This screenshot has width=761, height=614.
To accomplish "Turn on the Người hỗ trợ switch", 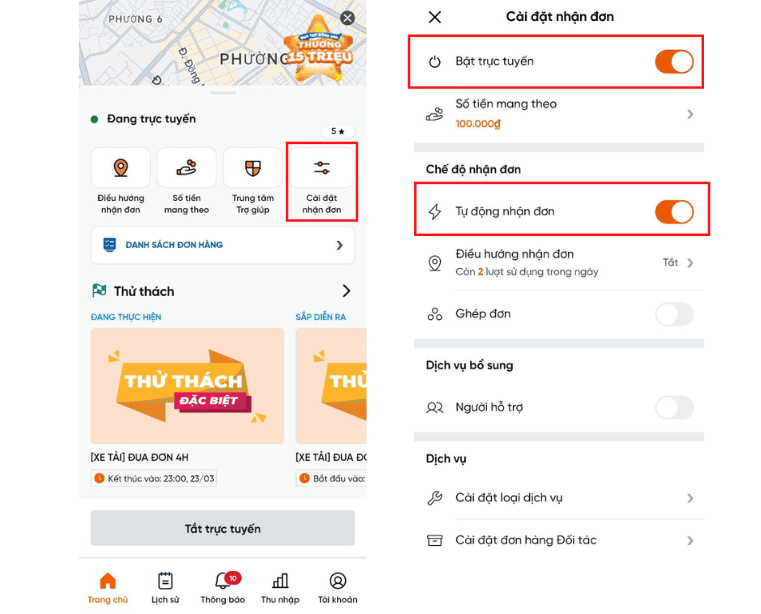I will click(x=674, y=407).
